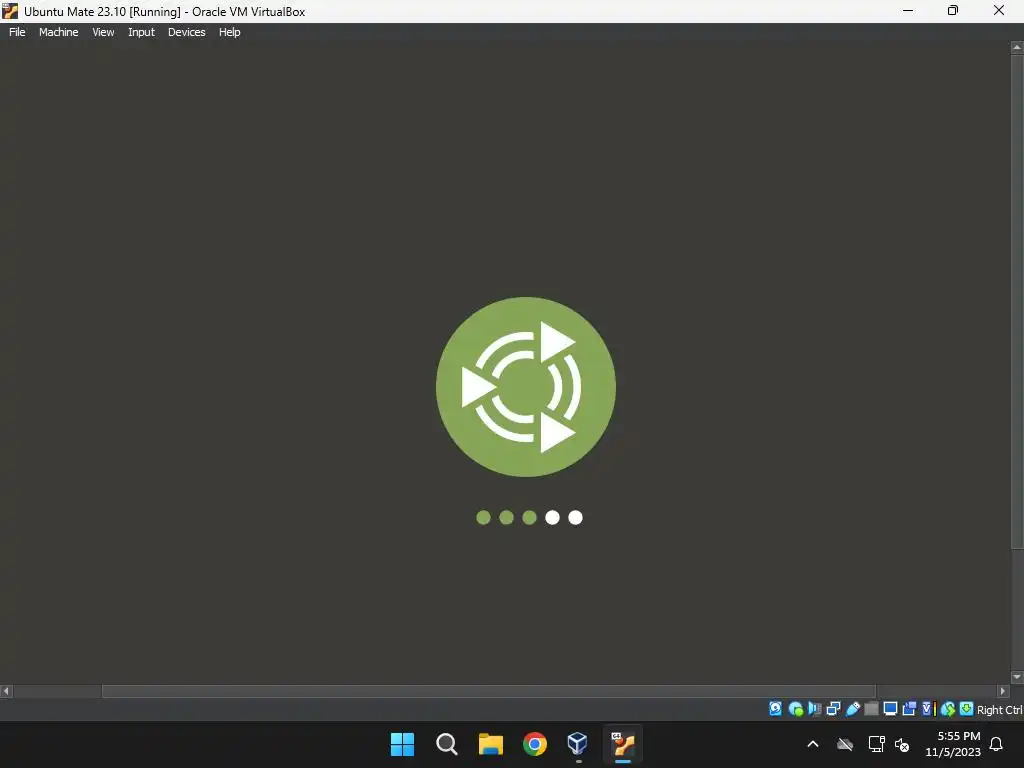Image resolution: width=1024 pixels, height=768 pixels.
Task: Click the OneDrive tray icon
Action: [x=845, y=744]
